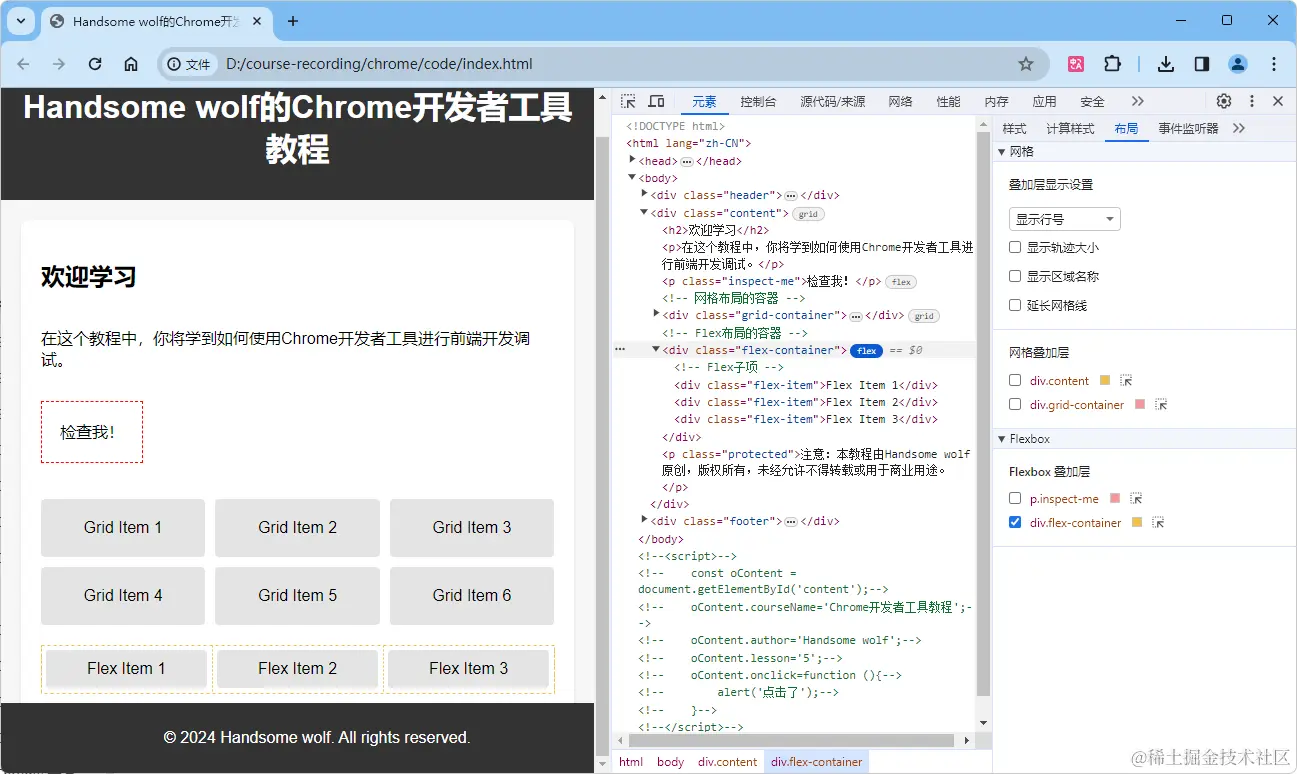Switch to the 源代码/来源 tab
The image size is (1297, 774).
click(833, 101)
